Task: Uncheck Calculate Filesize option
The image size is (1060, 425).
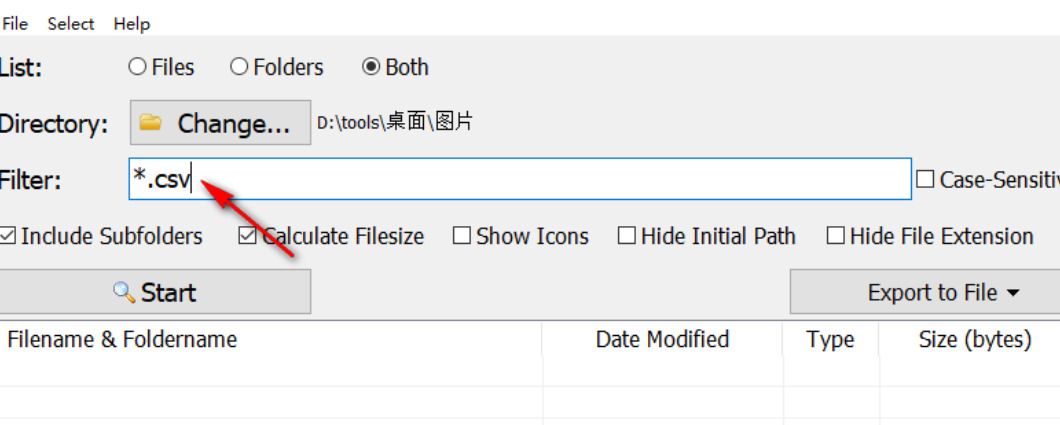Action: coord(247,237)
